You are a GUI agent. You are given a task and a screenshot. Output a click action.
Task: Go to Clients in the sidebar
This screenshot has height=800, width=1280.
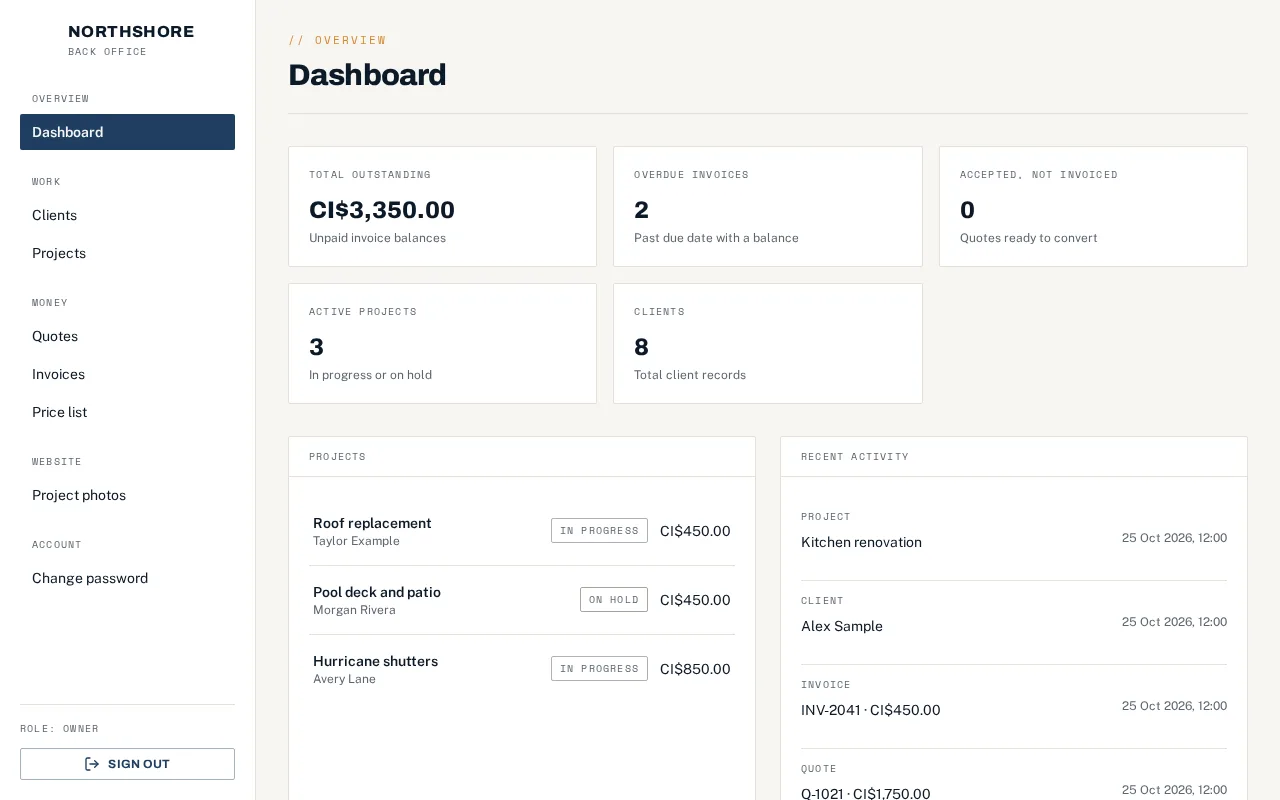(127, 215)
